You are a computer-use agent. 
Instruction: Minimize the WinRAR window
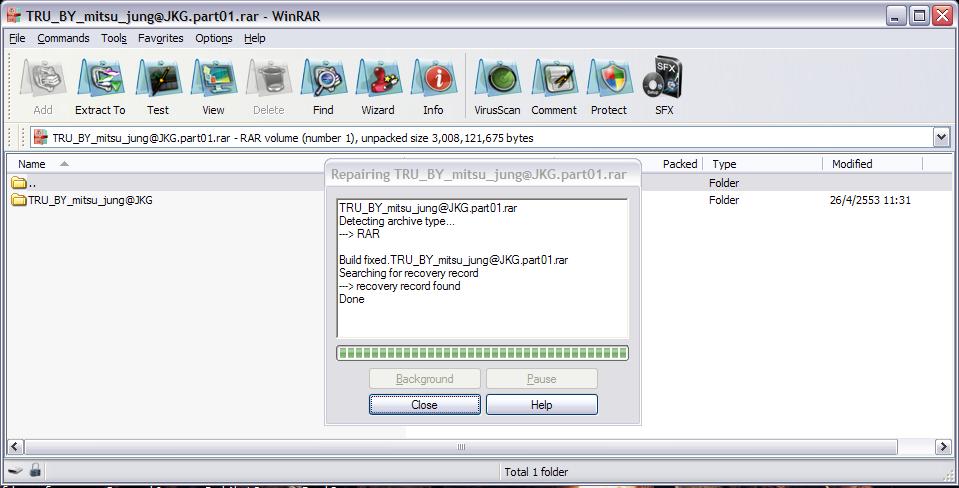897,16
